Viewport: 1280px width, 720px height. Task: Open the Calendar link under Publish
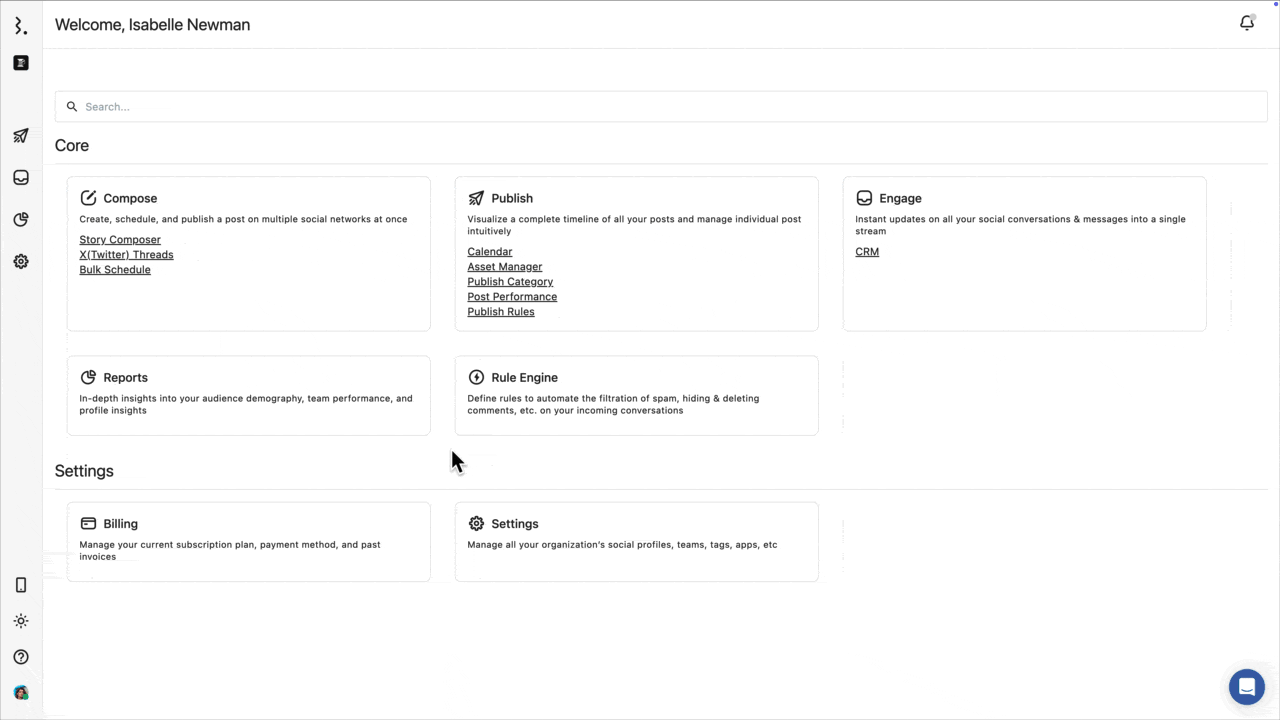click(x=489, y=252)
